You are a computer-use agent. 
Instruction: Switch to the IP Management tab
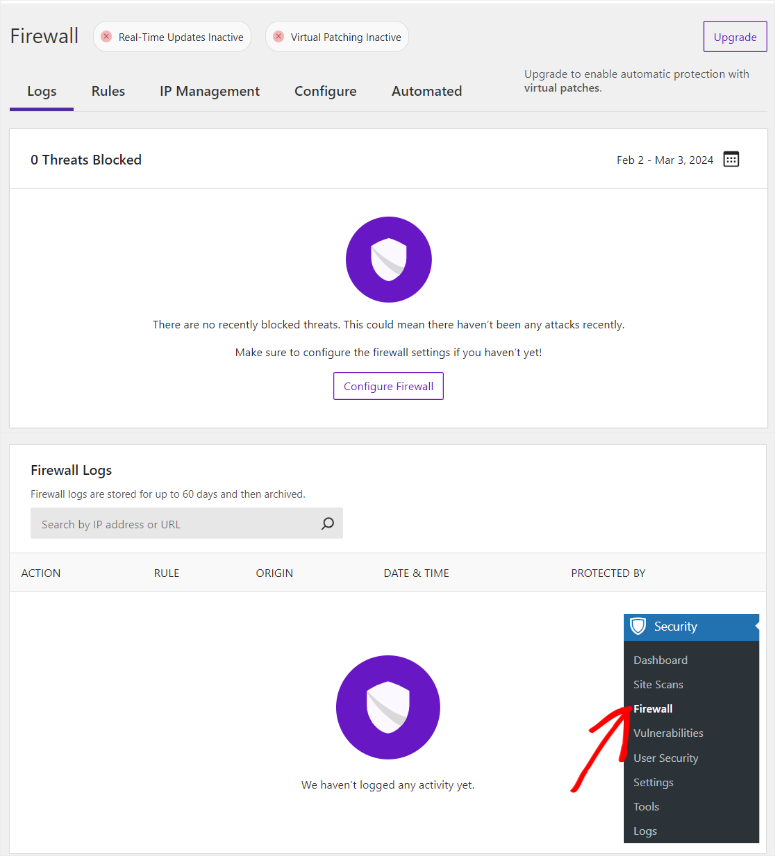[x=209, y=91]
